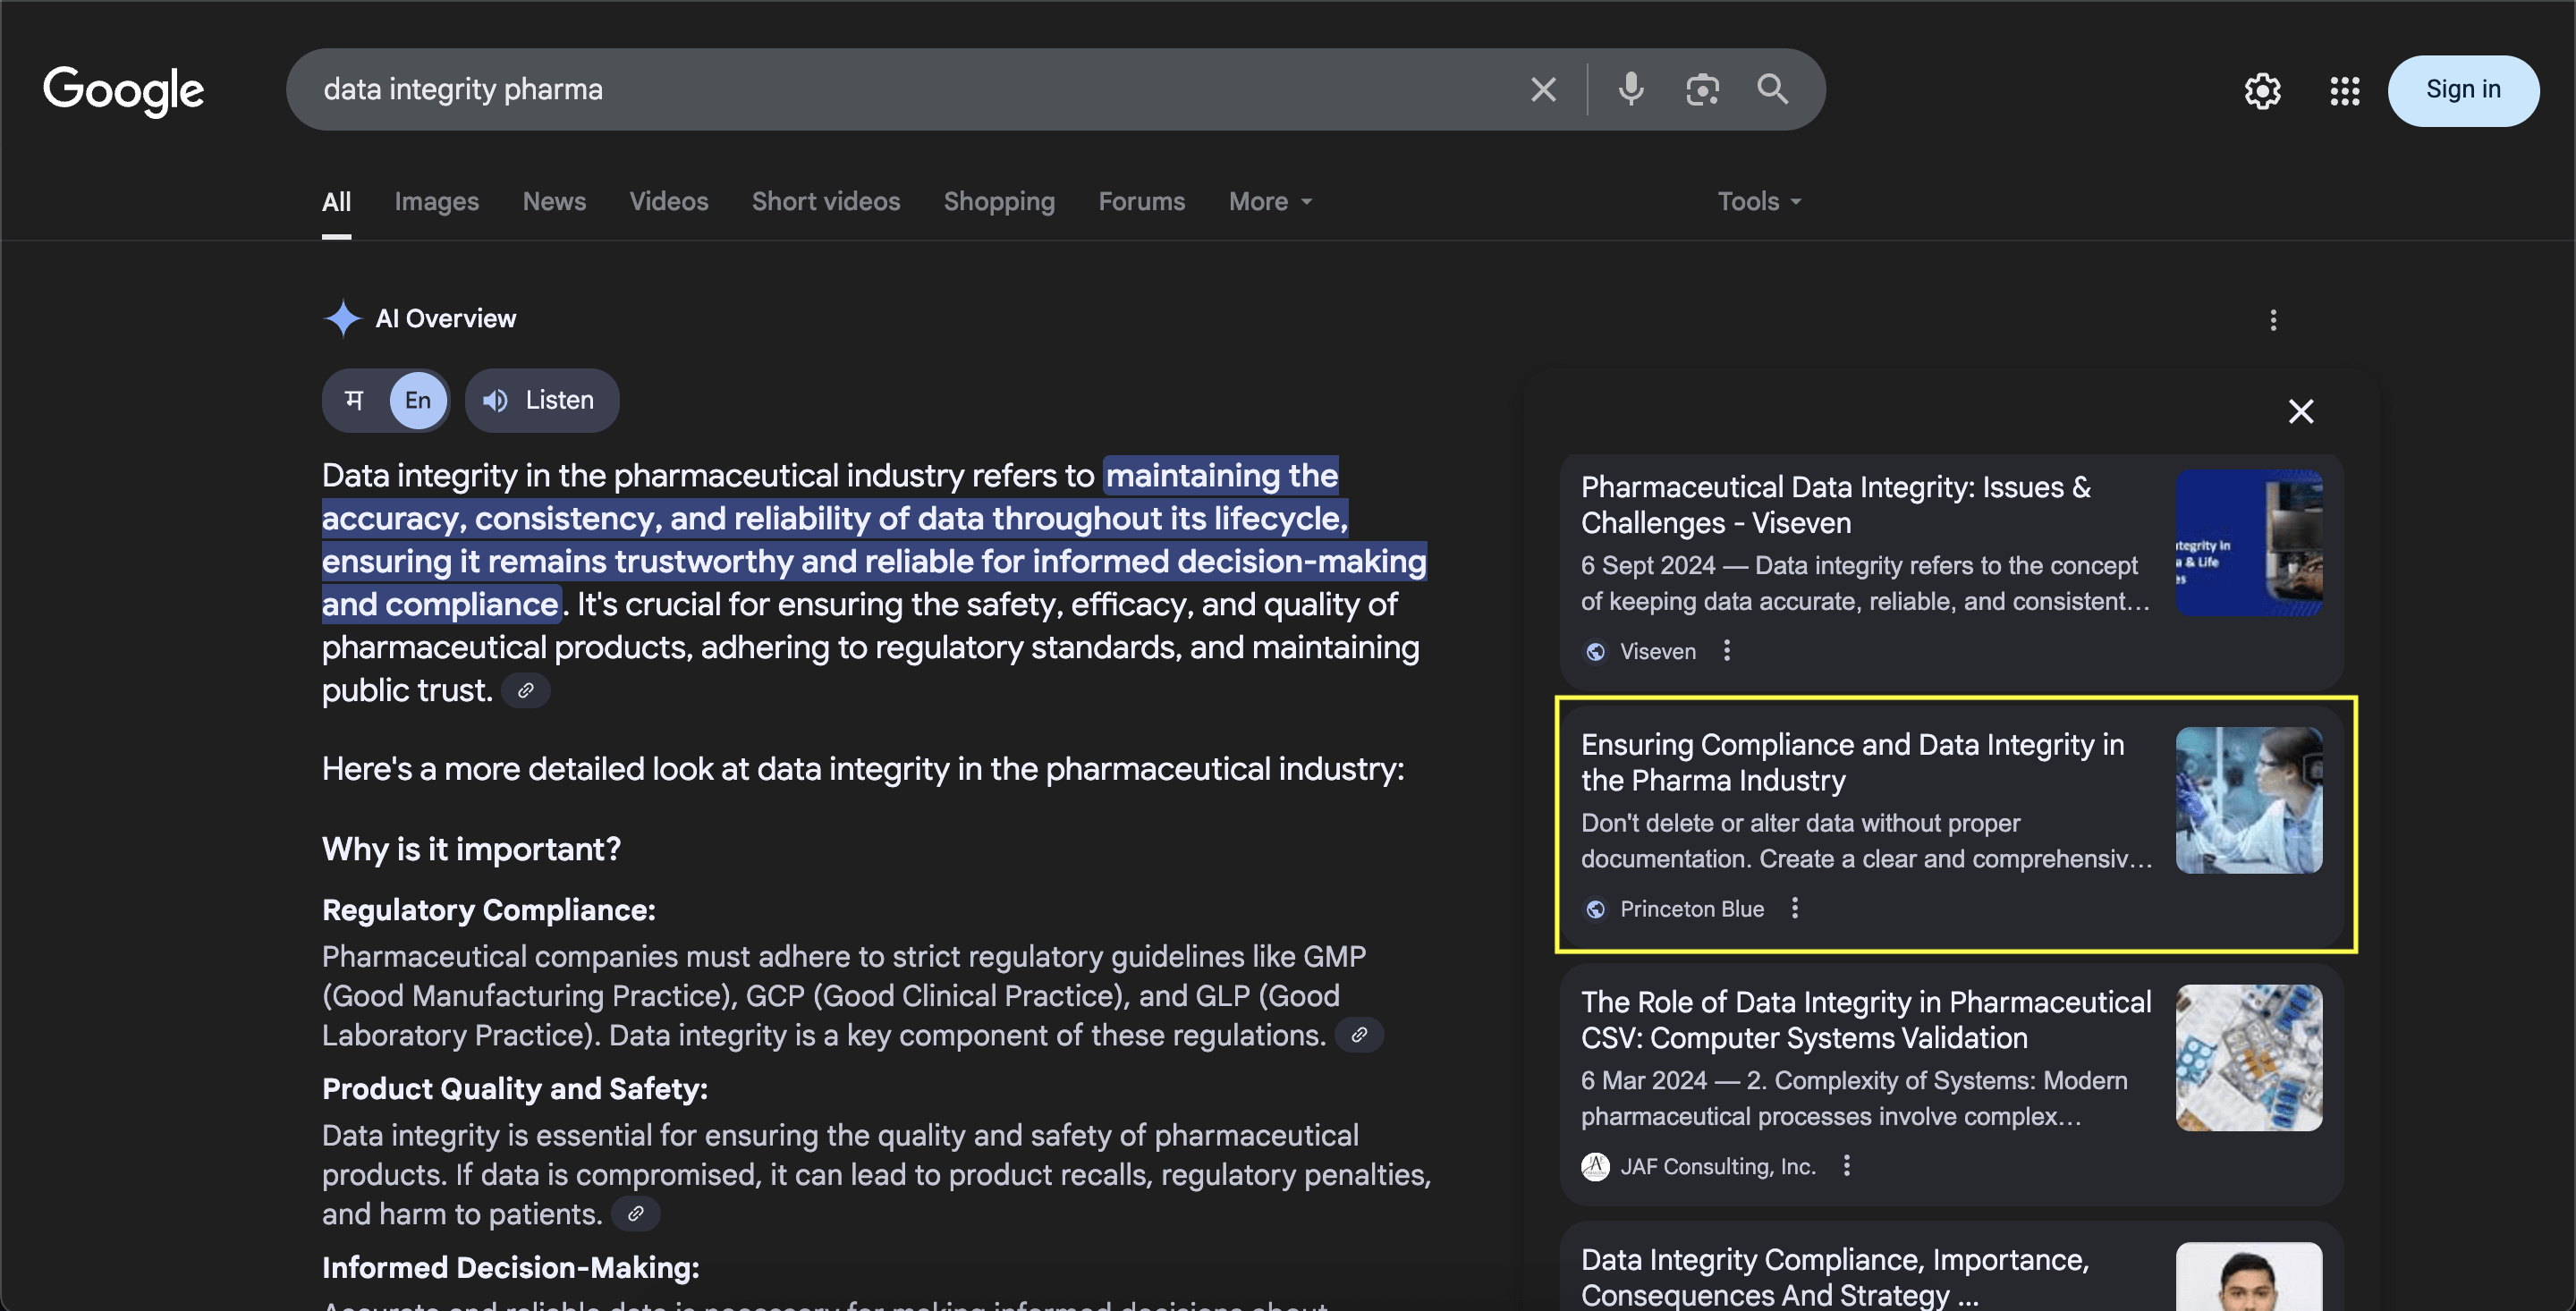Viewport: 2576px width, 1311px height.
Task: Click the 'Product Quality and Safety:' subheading
Action: [x=514, y=1089]
